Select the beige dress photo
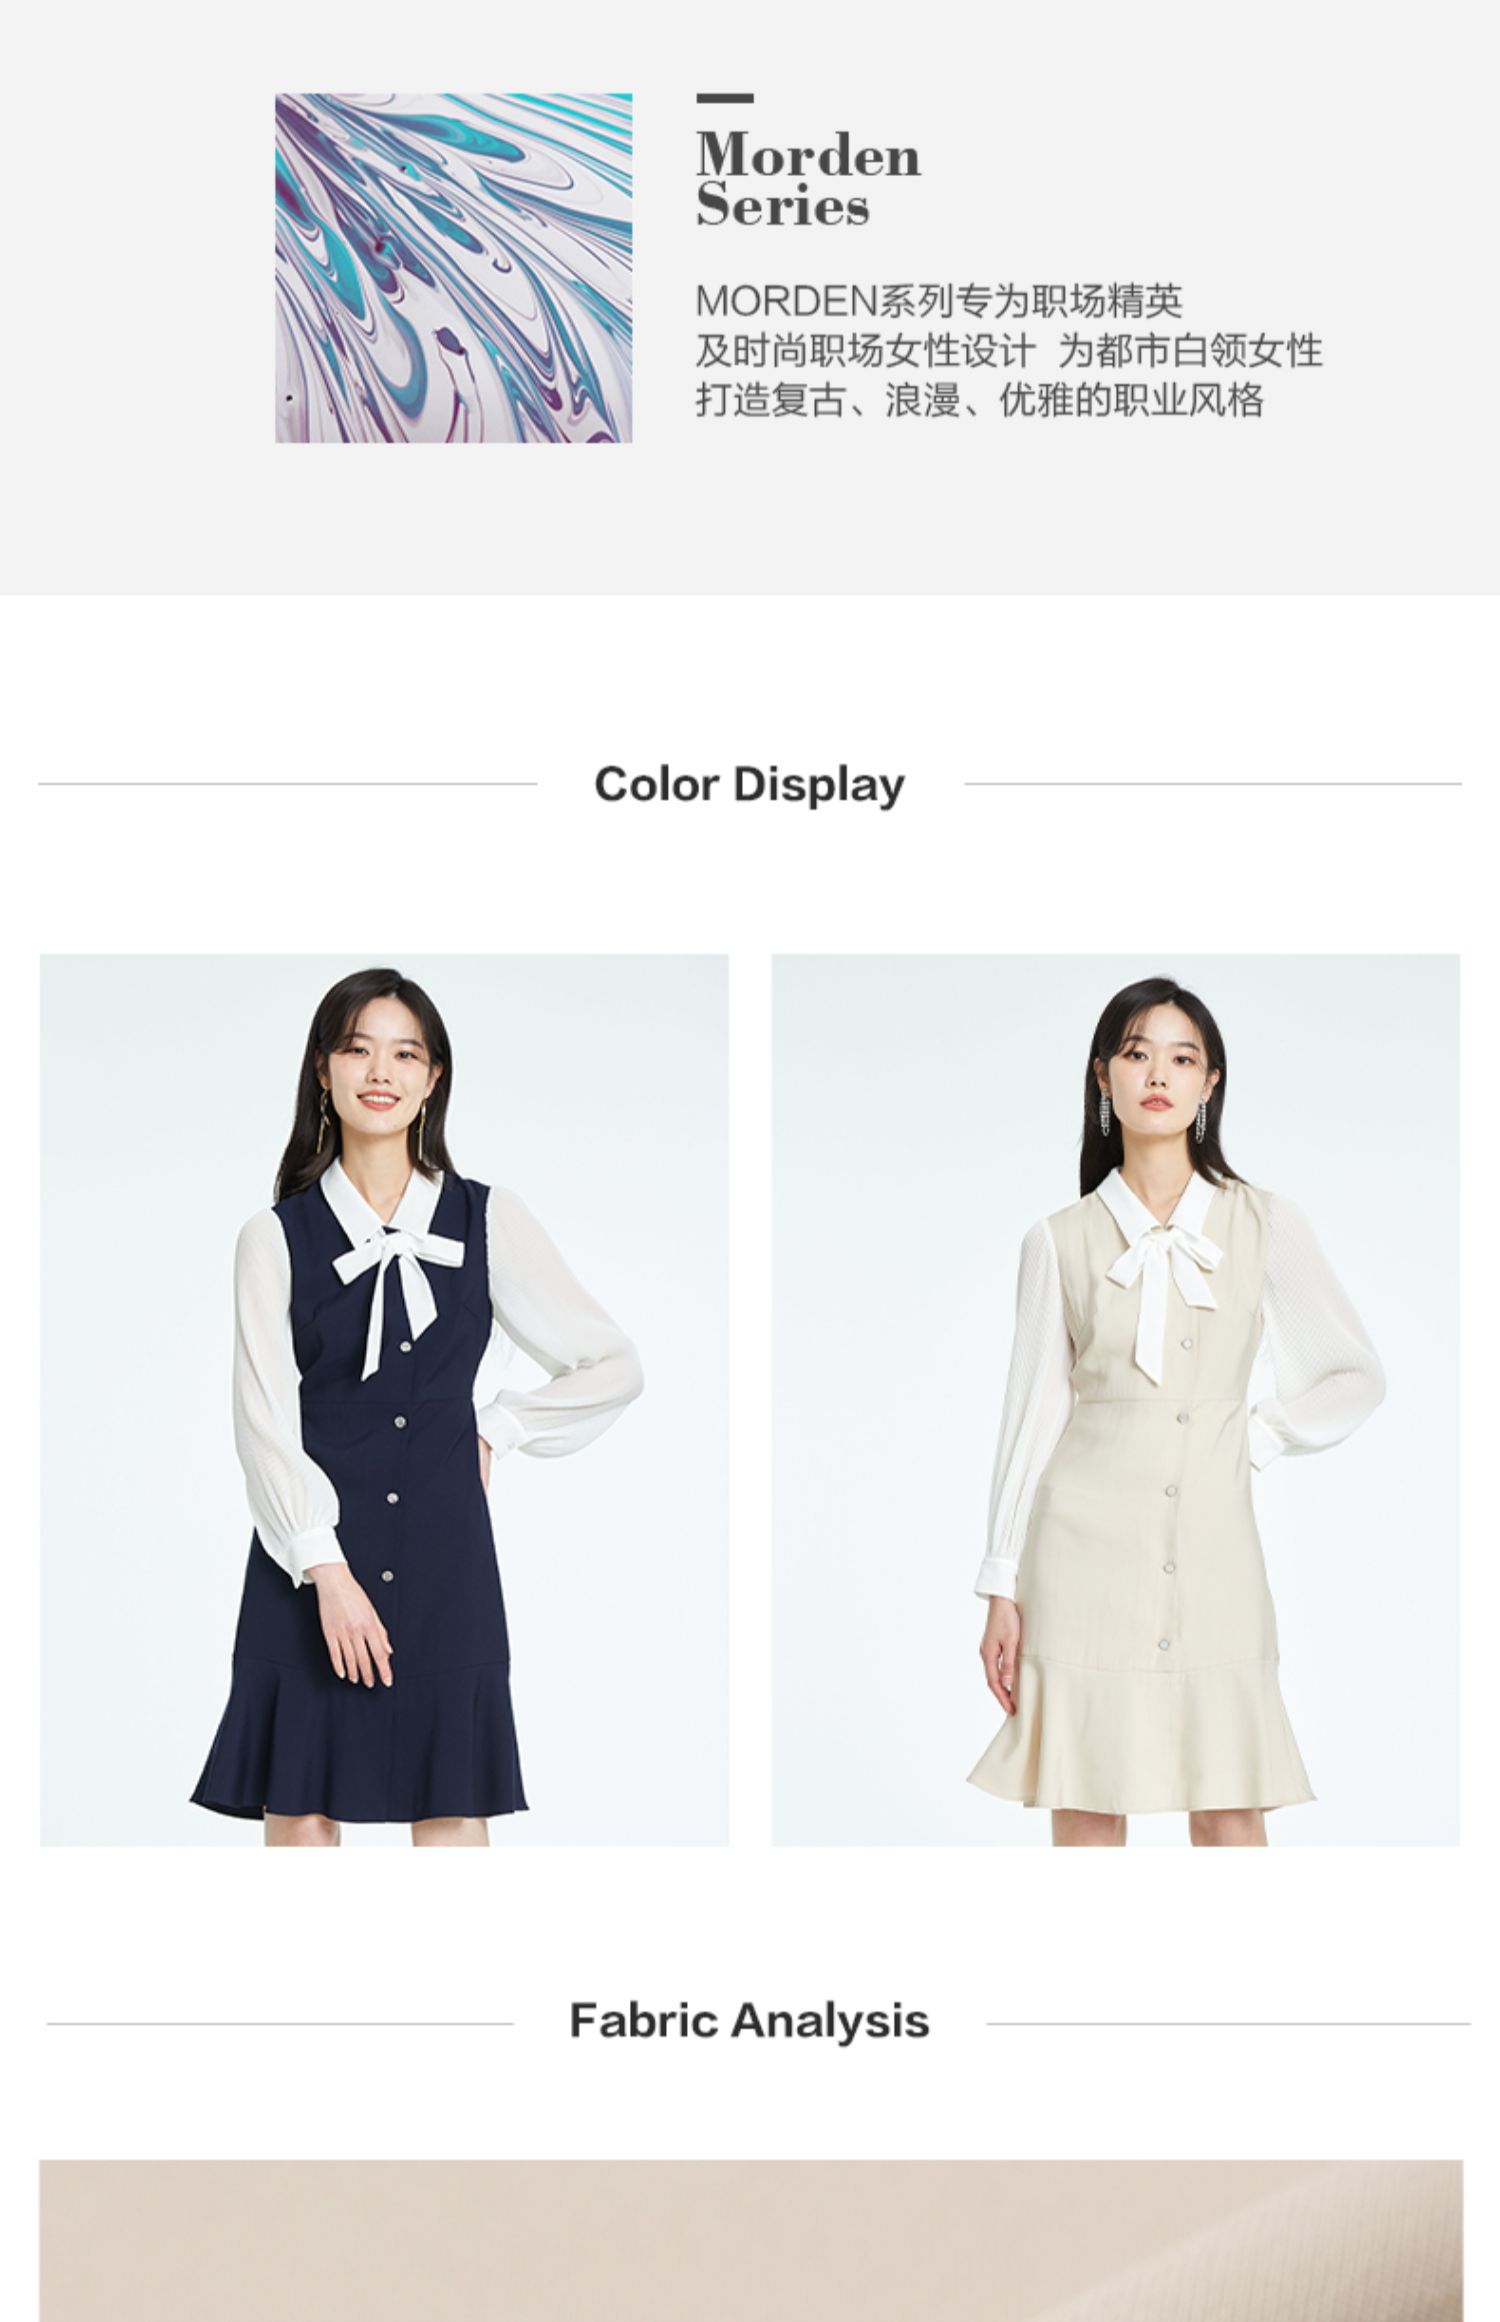 (x=1115, y=1400)
